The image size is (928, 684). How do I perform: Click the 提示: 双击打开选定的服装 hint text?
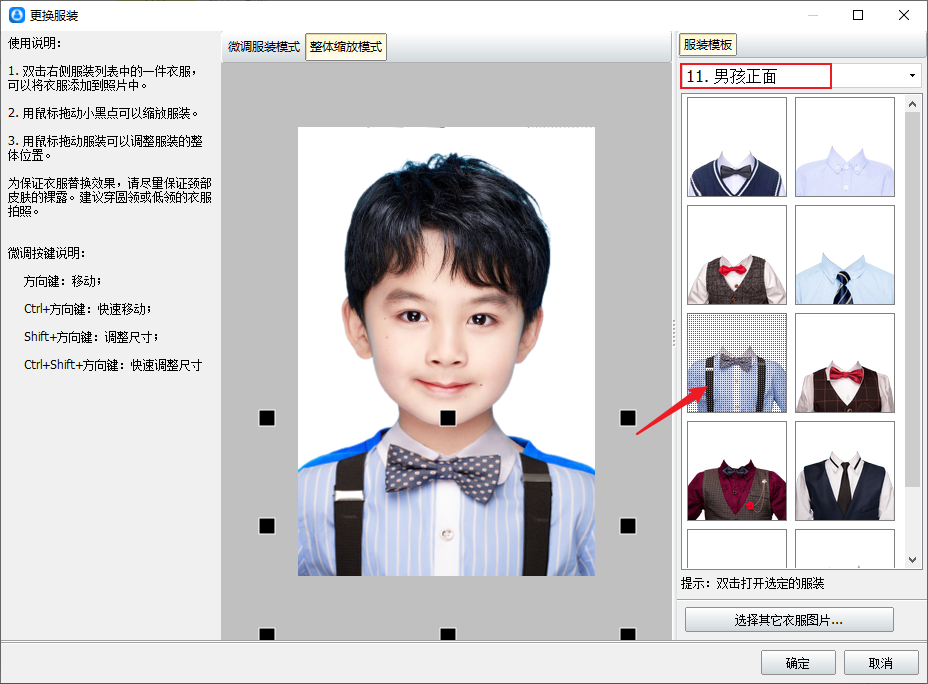pos(752,583)
